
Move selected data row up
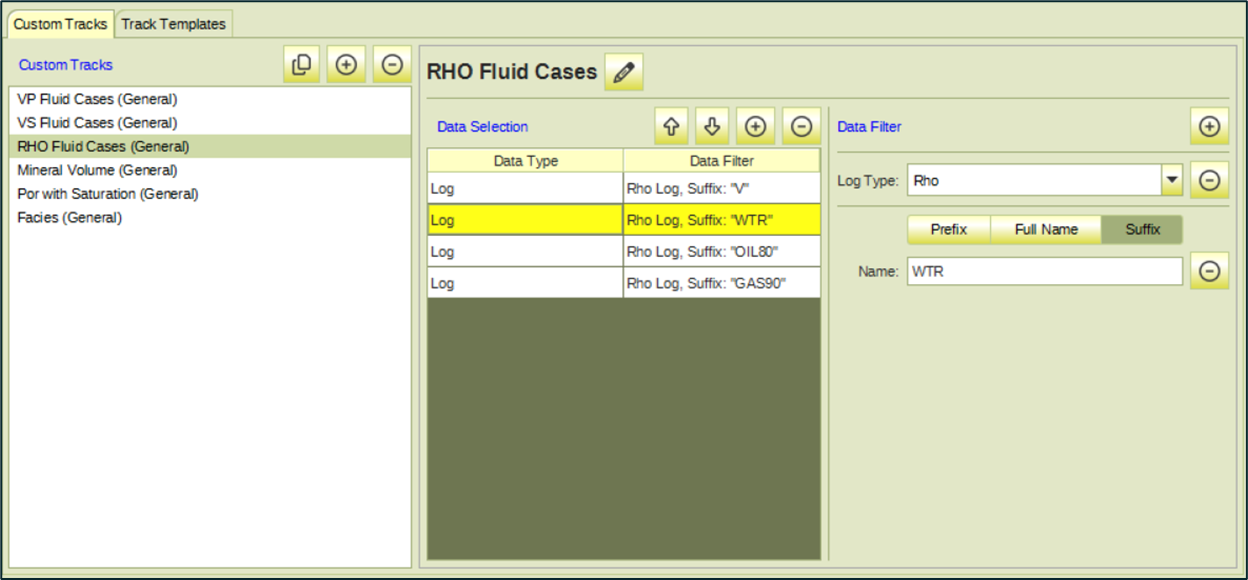tap(672, 127)
